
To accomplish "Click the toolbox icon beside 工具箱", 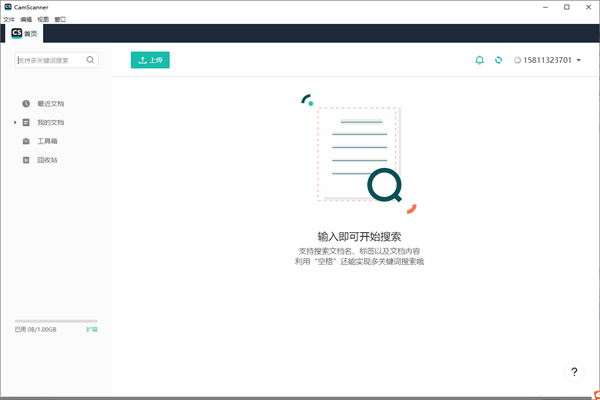I will 26,141.
